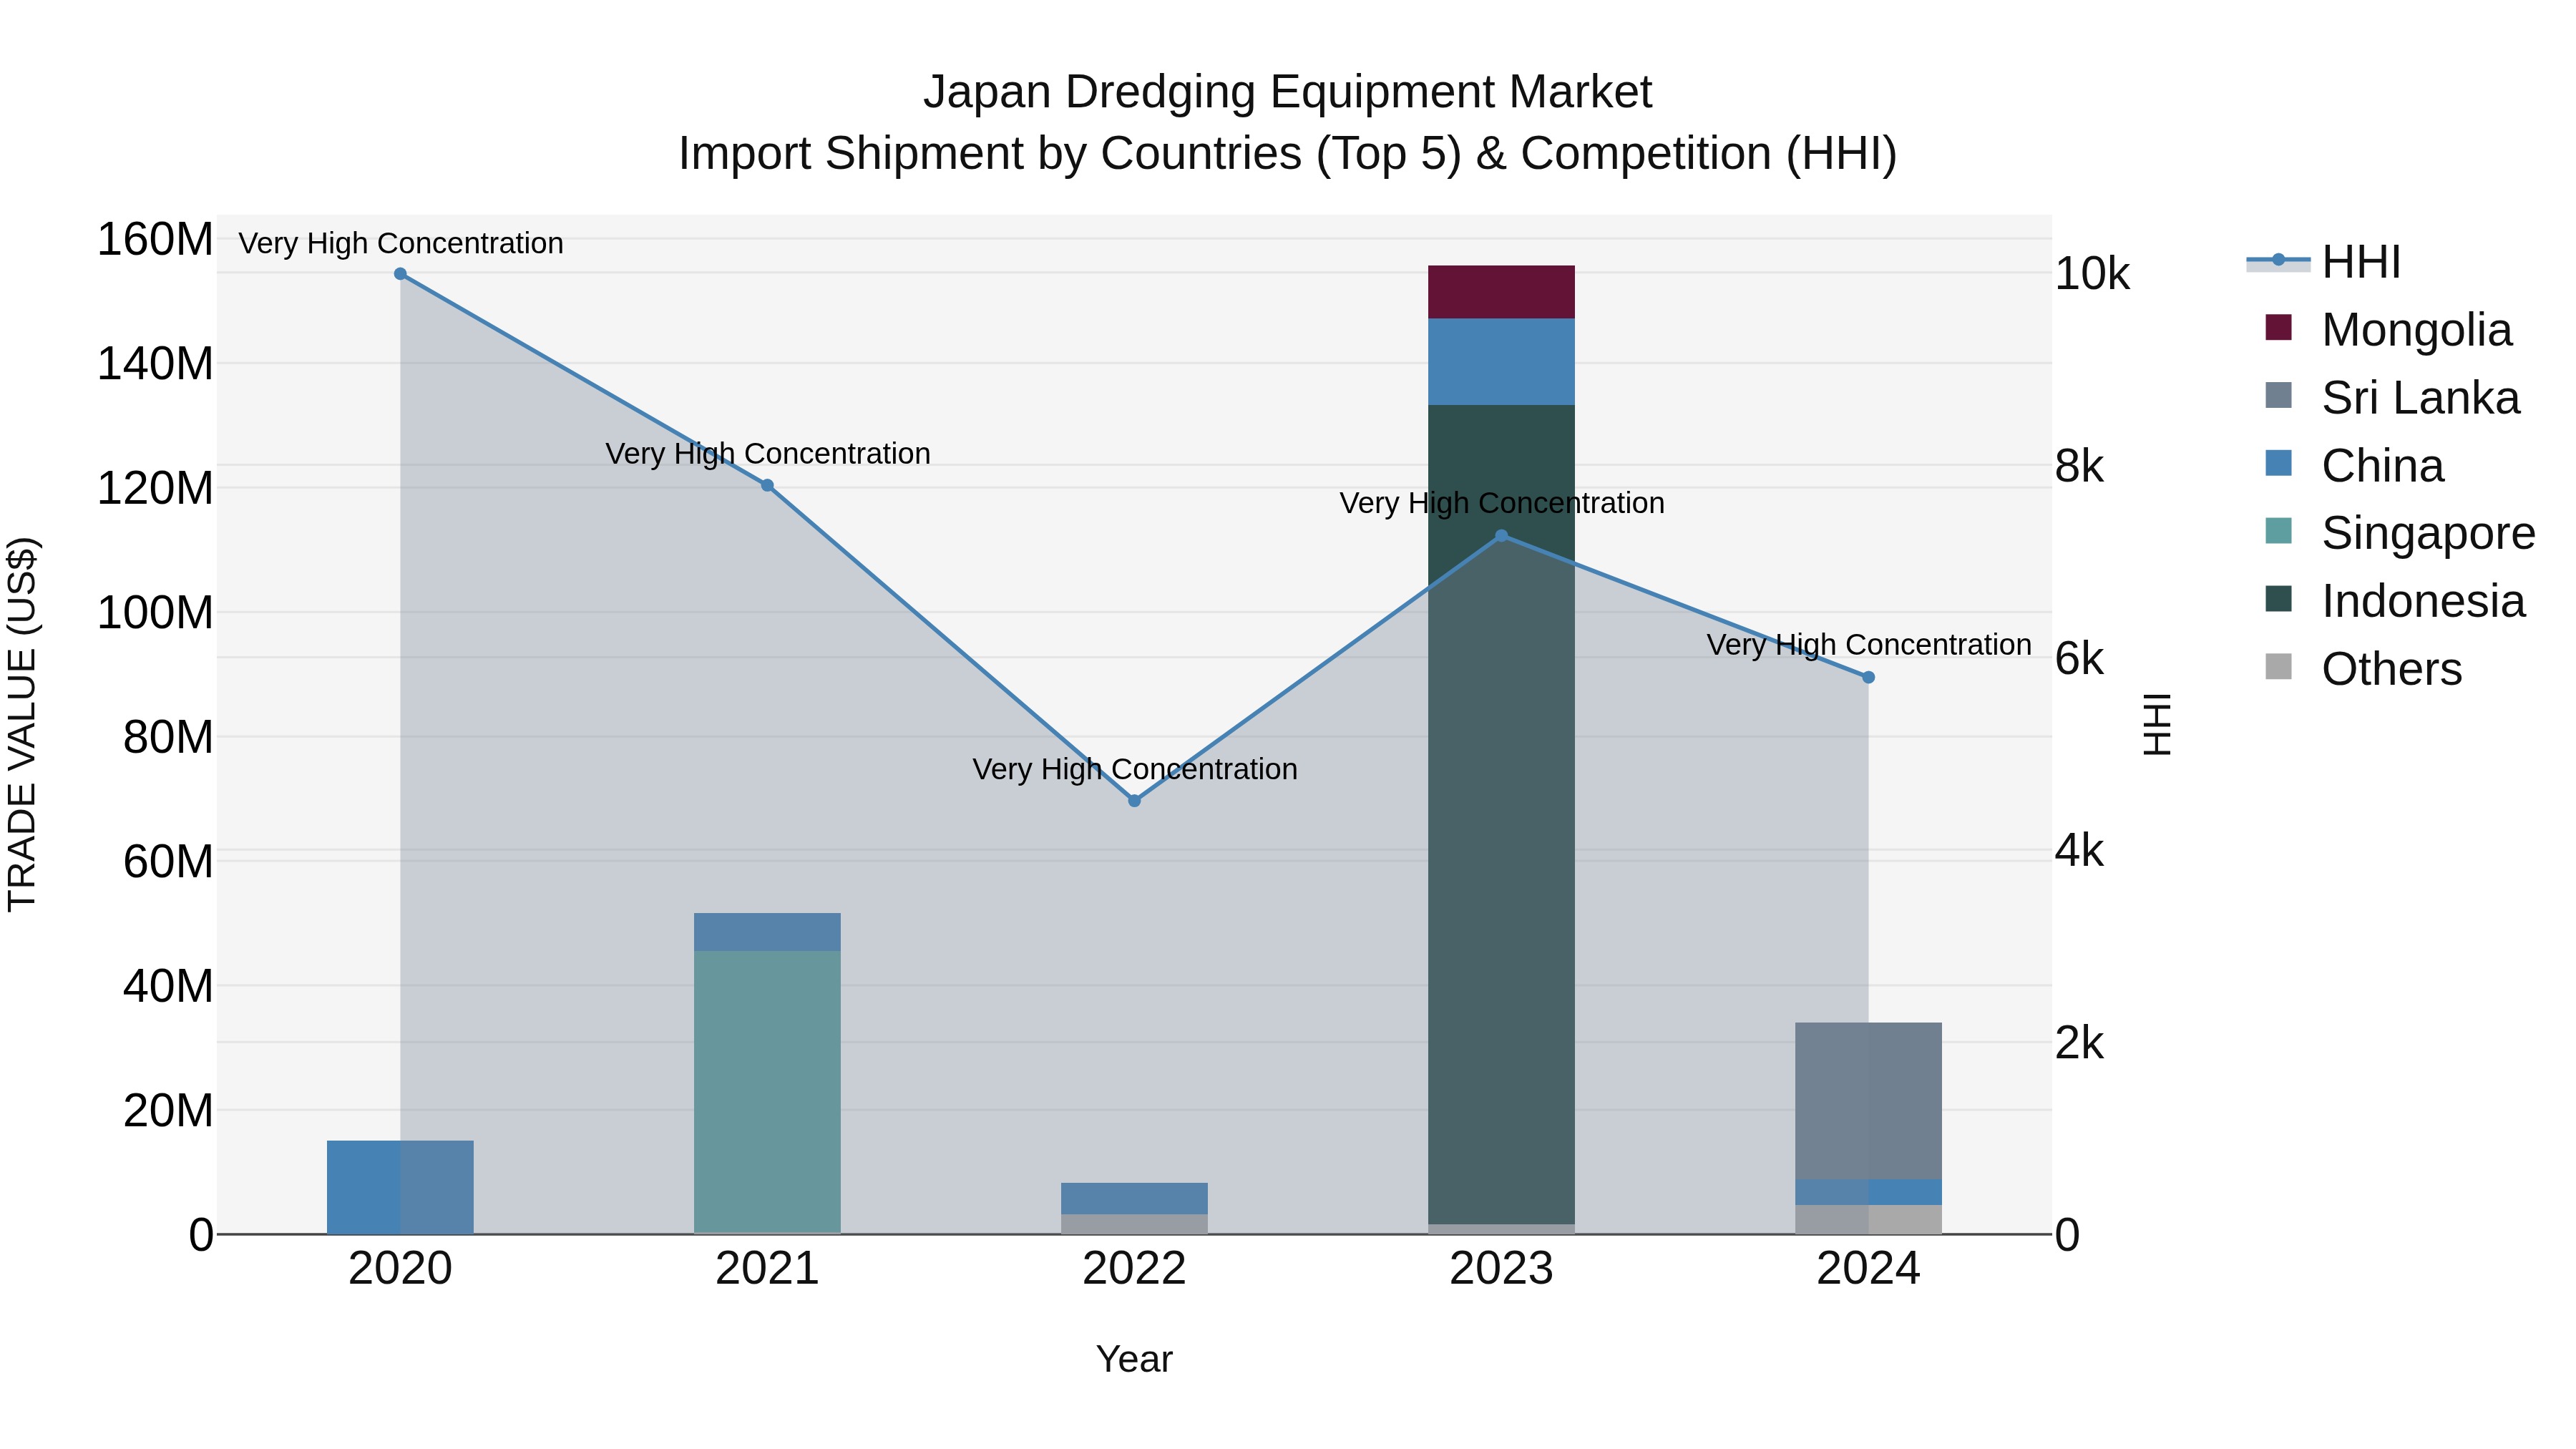Image resolution: width=2576 pixels, height=1449 pixels.
Task: Click the China segment atop 2021 bar
Action: pos(767,932)
